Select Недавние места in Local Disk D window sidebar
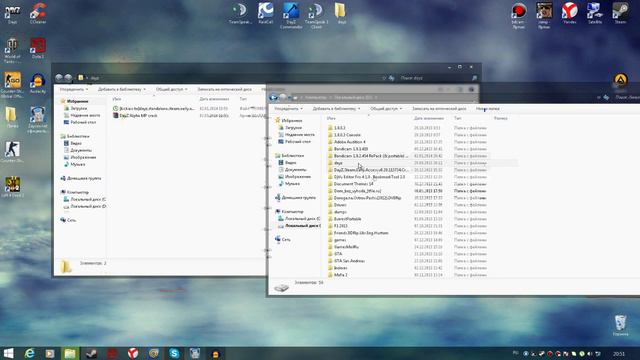This screenshot has width=640, height=360. pos(296,134)
